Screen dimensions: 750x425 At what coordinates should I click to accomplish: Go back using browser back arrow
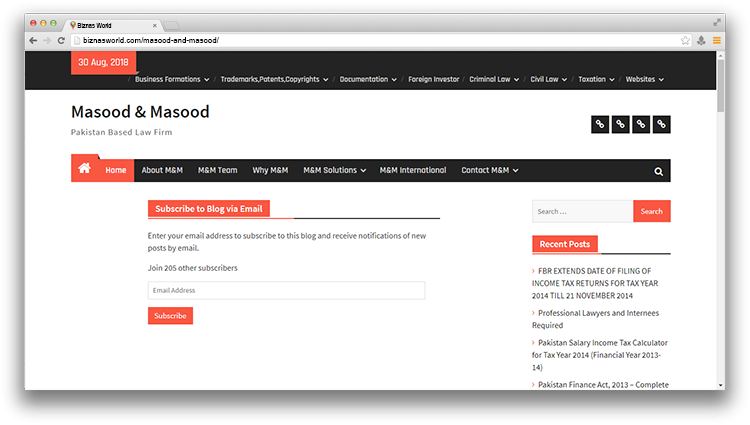33,40
